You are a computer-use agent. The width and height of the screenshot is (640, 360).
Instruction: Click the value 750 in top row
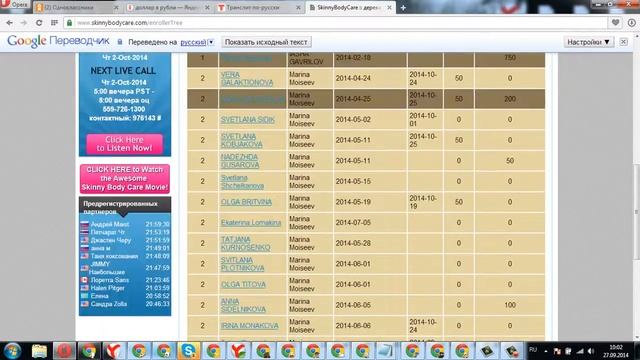click(510, 58)
